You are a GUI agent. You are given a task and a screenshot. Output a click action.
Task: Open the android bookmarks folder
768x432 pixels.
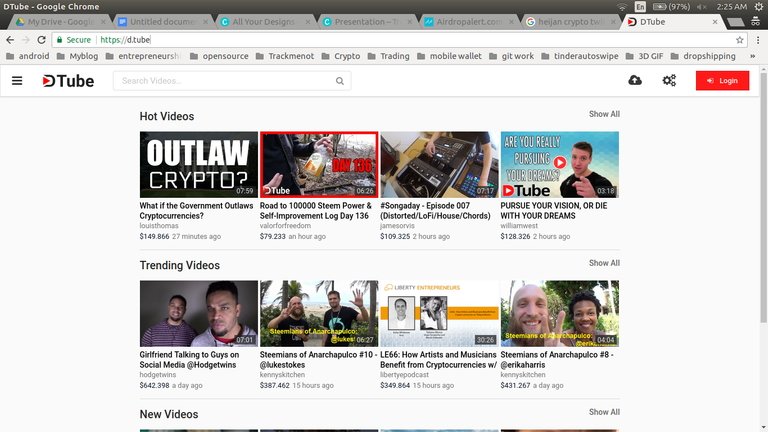[28, 56]
